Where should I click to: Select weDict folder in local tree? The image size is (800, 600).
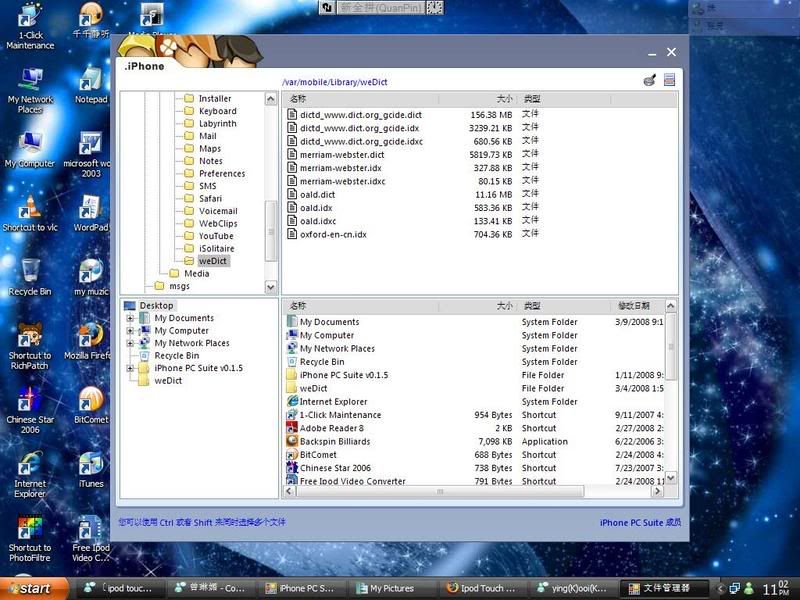(168, 381)
